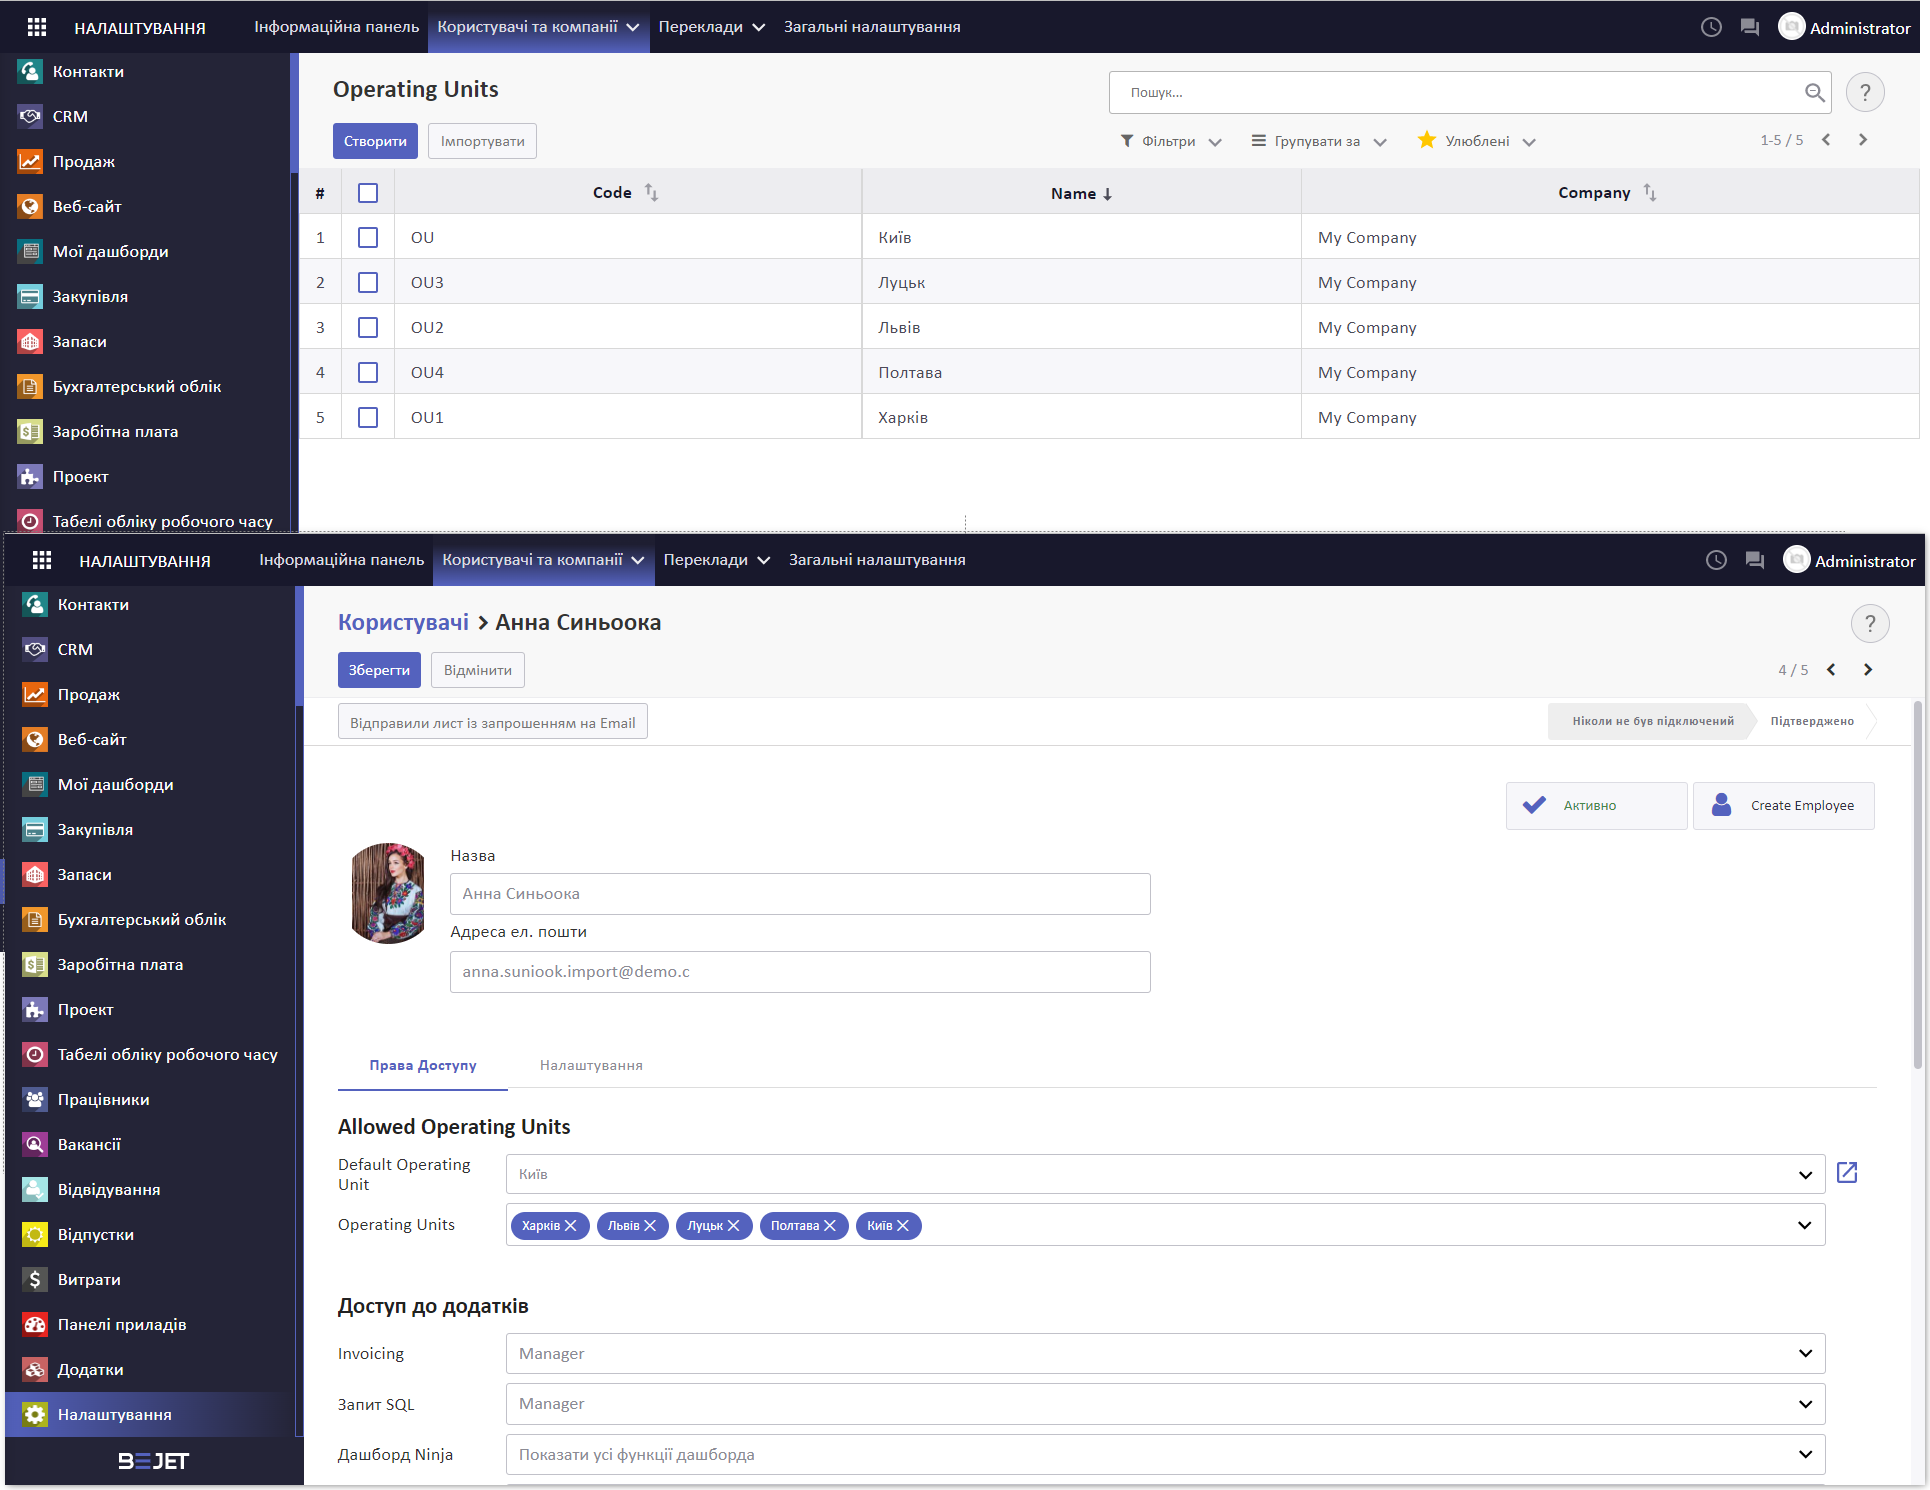This screenshot has width=1930, height=1490.
Task: Open Administrator user menu in top window
Action: [1844, 27]
